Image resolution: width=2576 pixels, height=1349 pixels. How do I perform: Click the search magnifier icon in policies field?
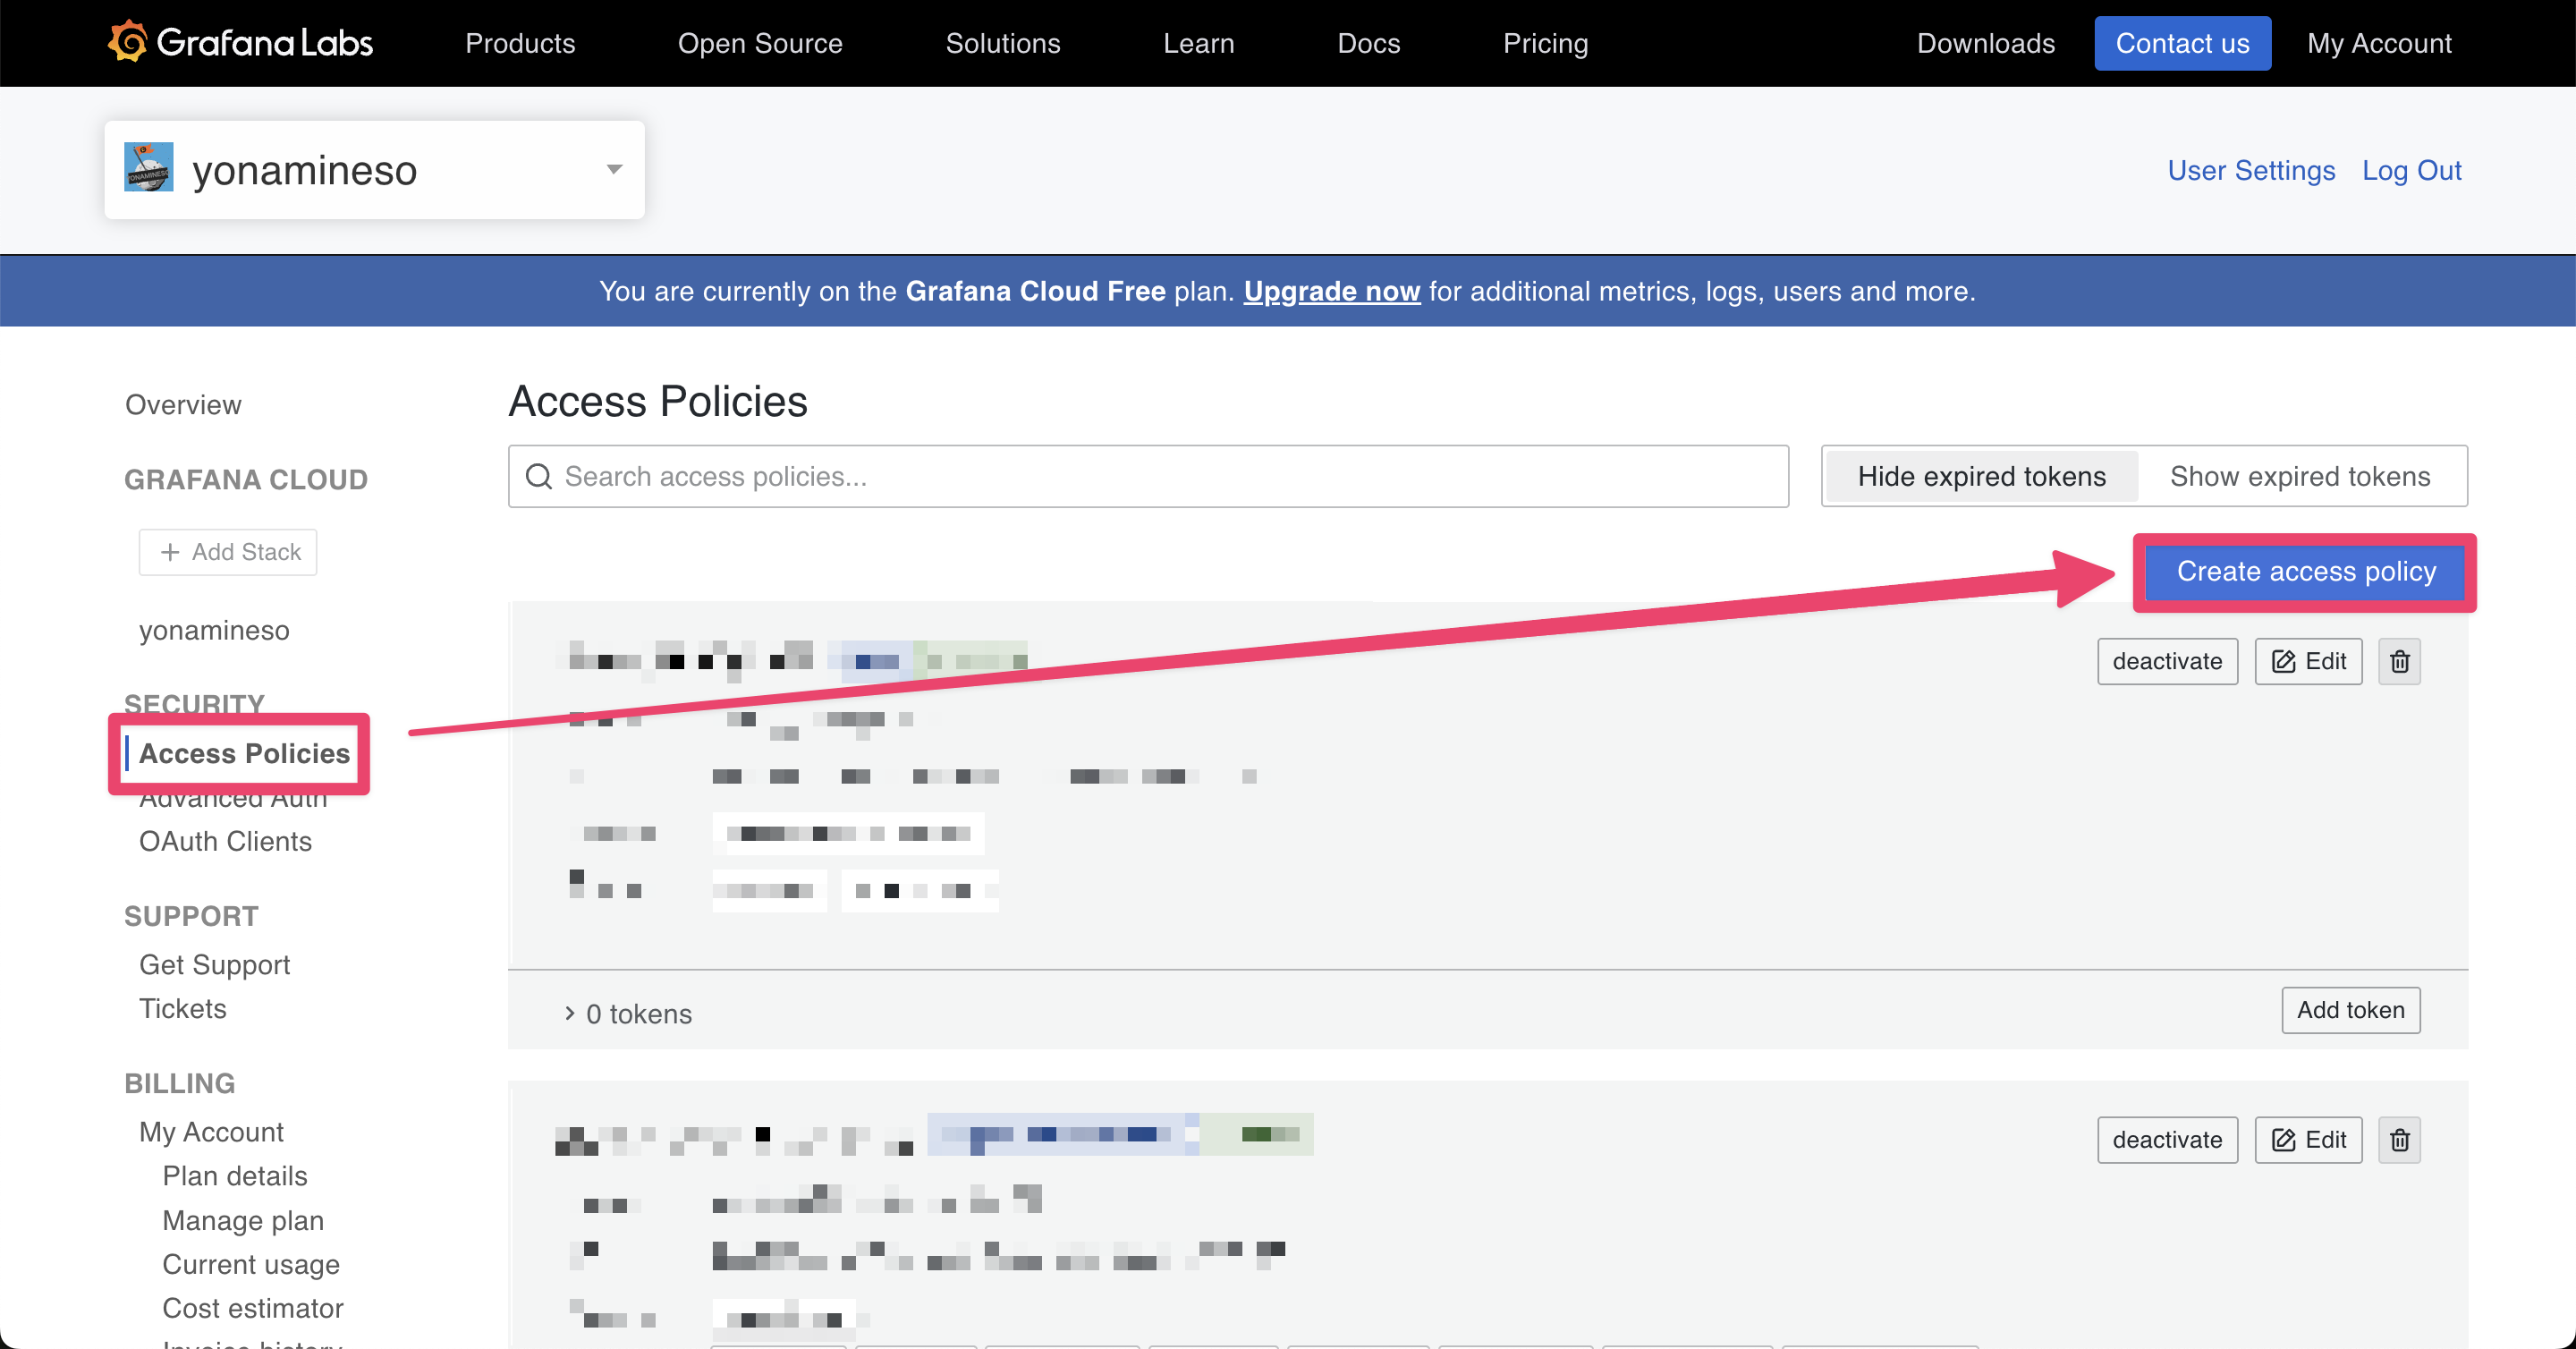point(539,476)
